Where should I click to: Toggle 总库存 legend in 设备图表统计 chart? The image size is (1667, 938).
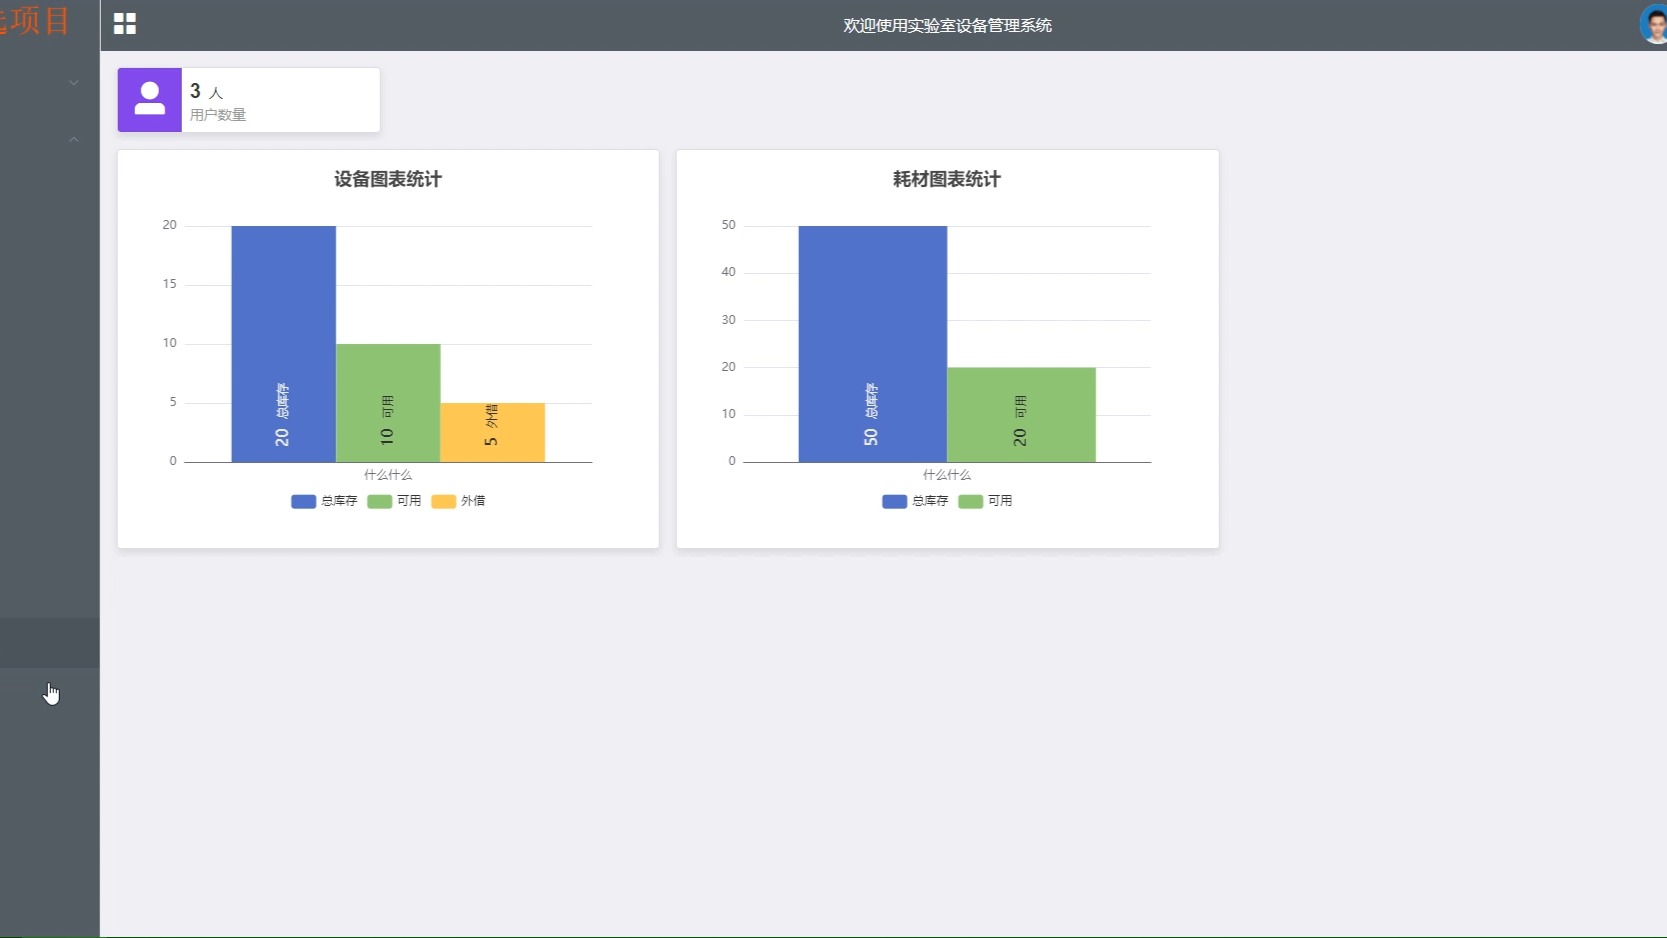click(324, 501)
